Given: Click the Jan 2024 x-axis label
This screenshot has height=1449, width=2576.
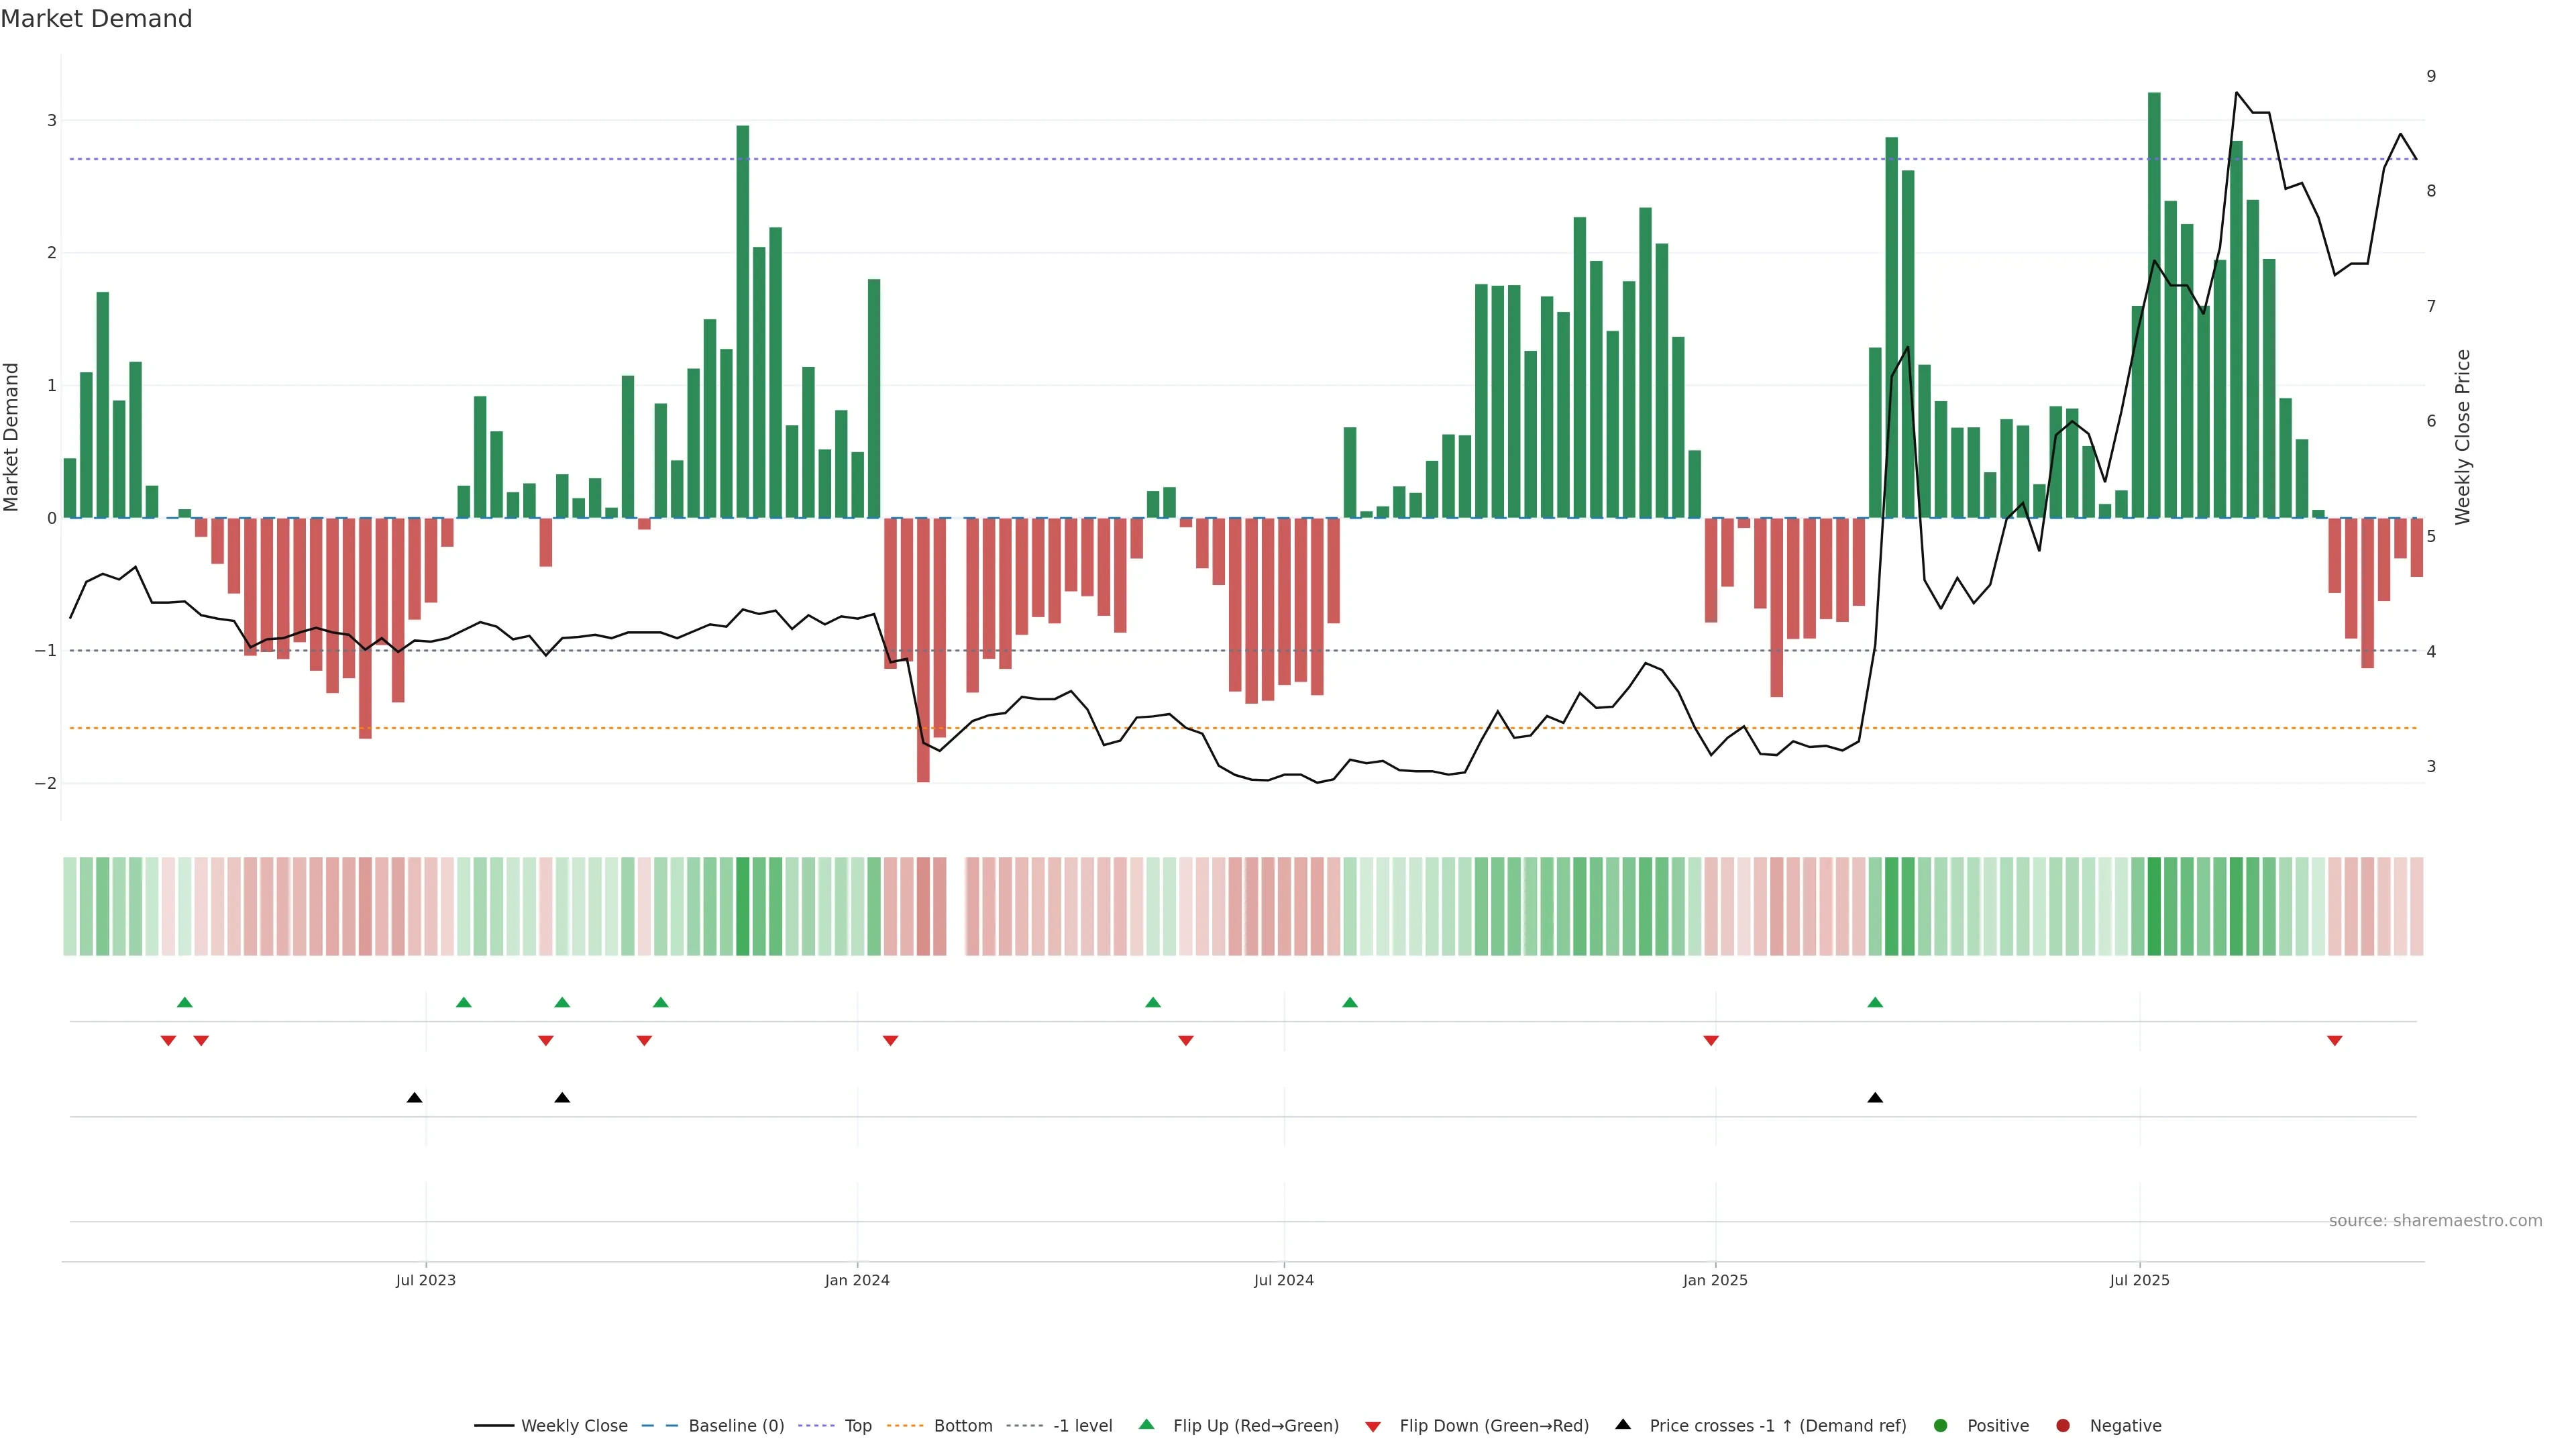Looking at the screenshot, I should pyautogui.click(x=856, y=1280).
